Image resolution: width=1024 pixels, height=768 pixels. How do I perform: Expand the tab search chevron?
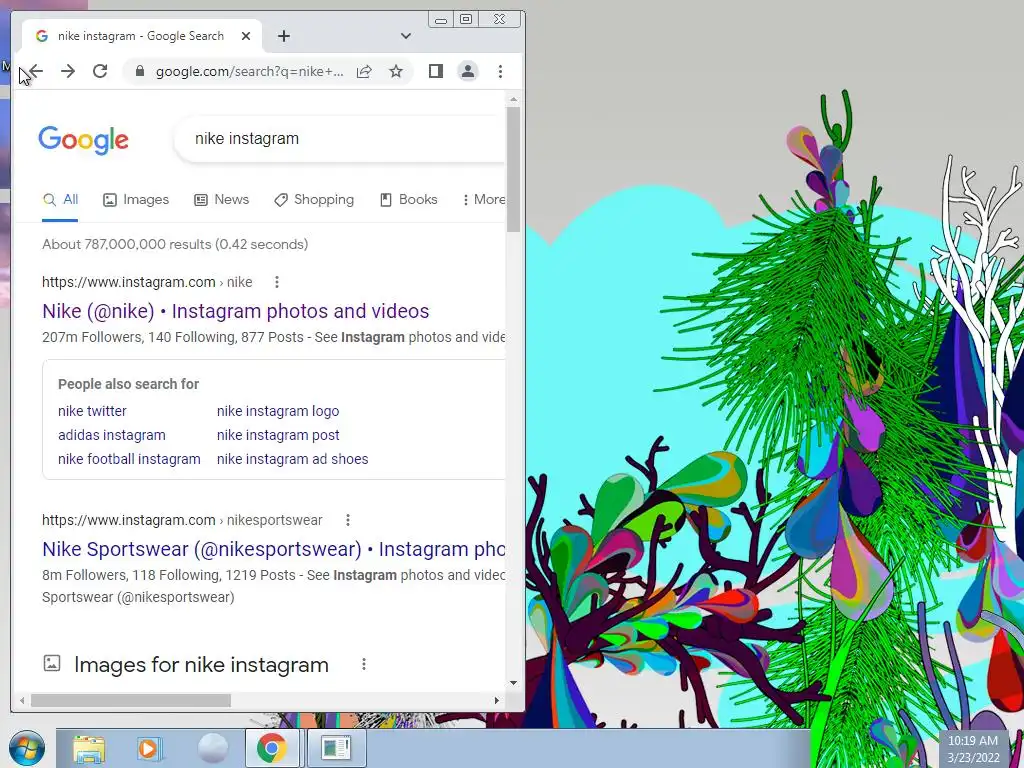click(x=406, y=36)
